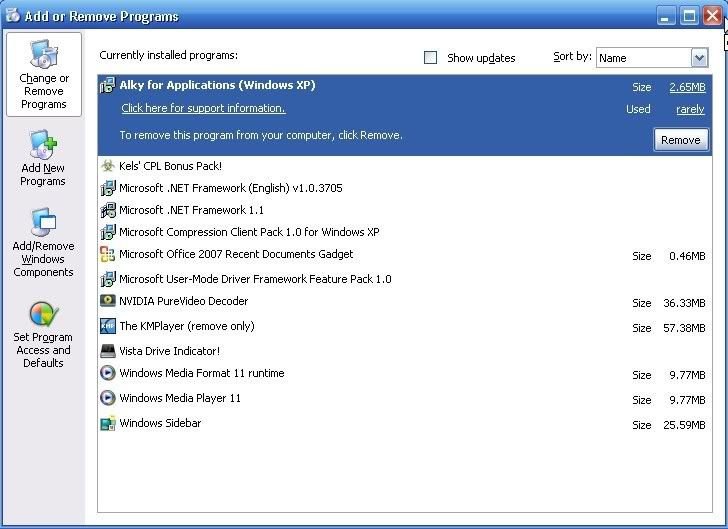The image size is (728, 529).
Task: Open Add/Remove Windows Components
Action: (x=43, y=222)
